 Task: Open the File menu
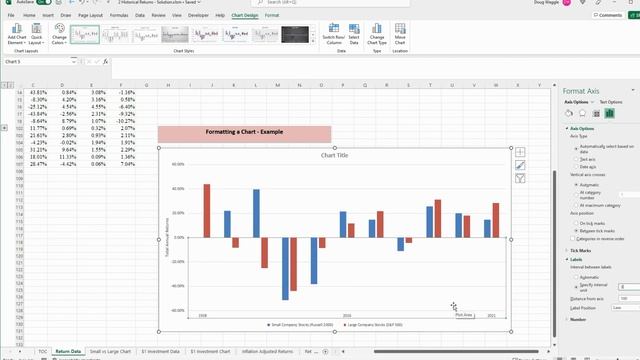click(x=11, y=15)
